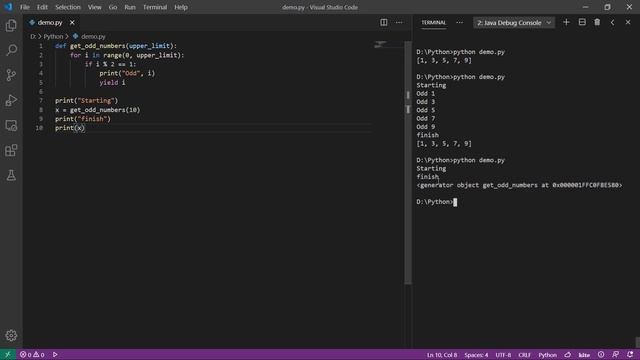Image resolution: width=640 pixels, height=360 pixels.
Task: Click the cloud icon in status bar
Action: [x=568, y=355]
